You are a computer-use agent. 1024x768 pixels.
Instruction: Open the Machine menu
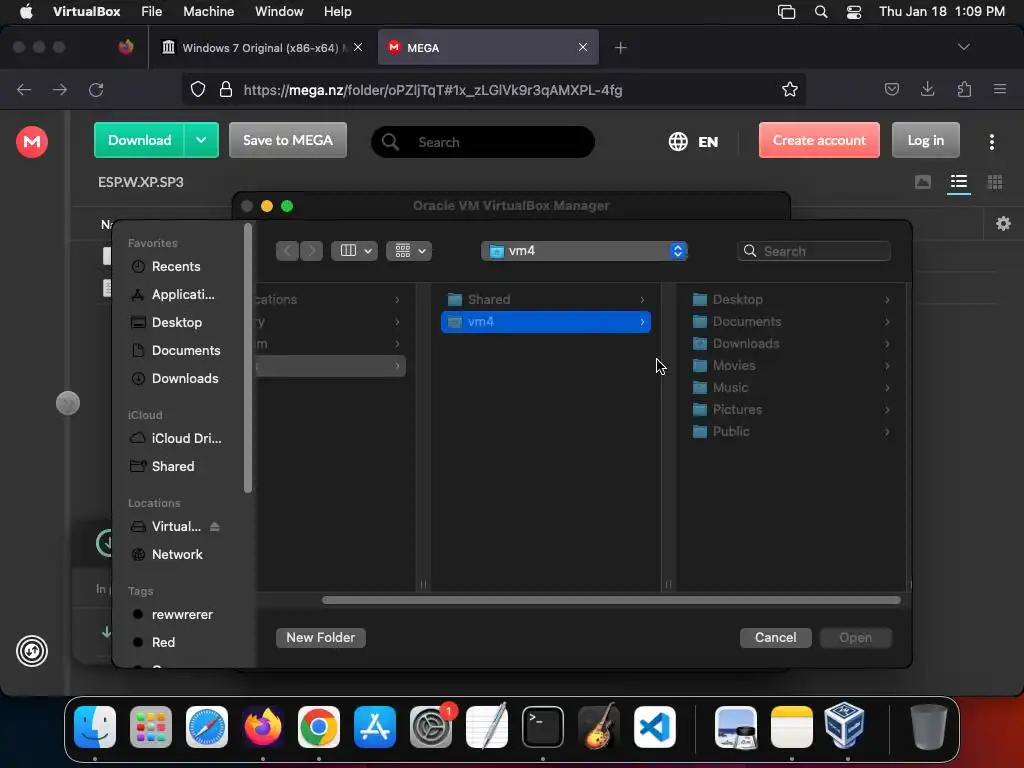point(208,12)
